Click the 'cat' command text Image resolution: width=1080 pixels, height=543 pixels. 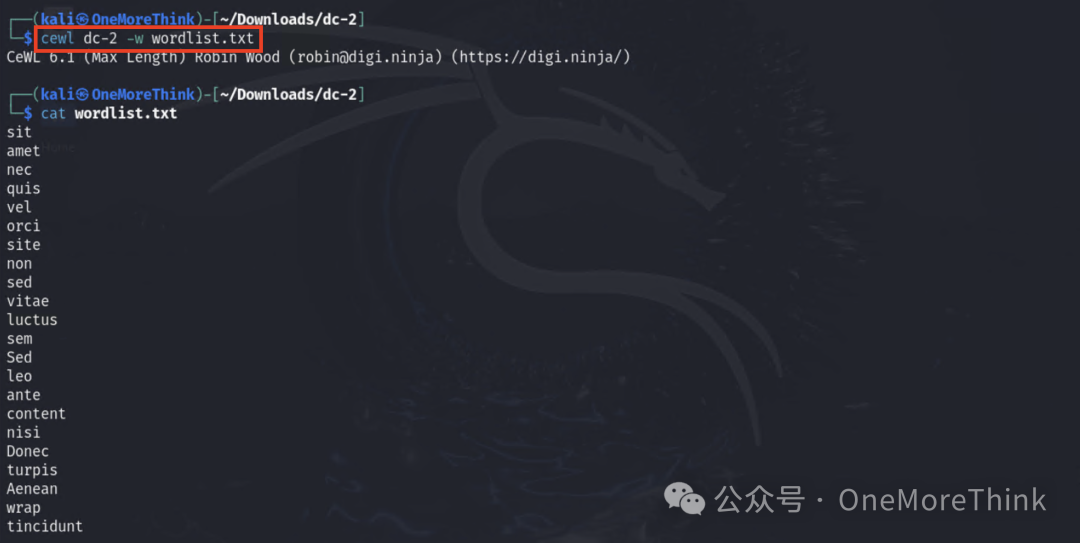(x=53, y=114)
